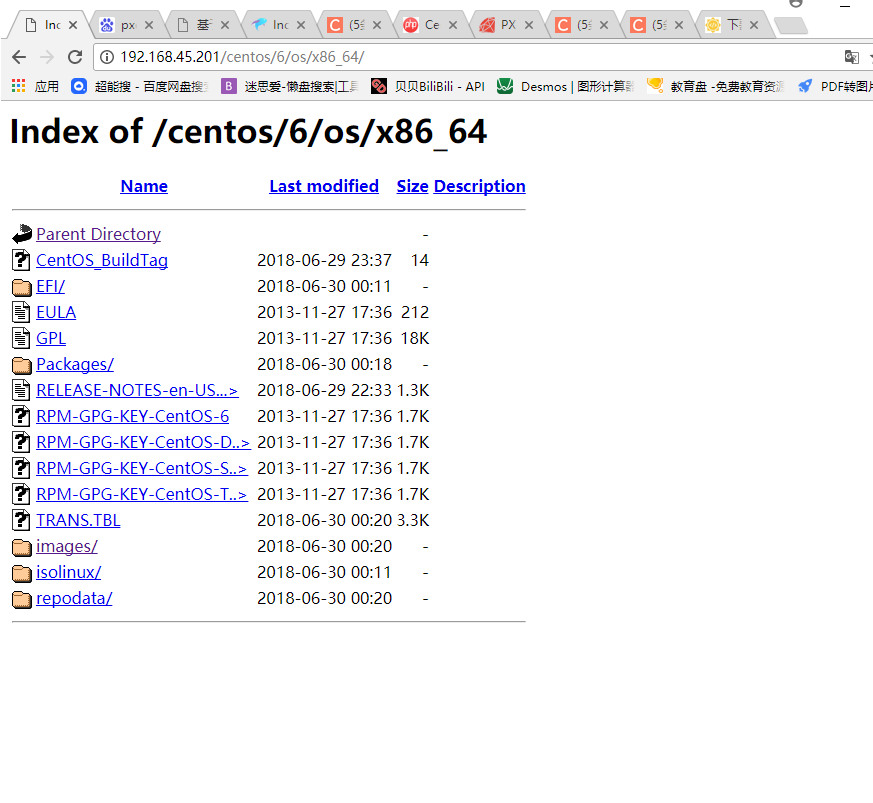Sort listing by Description header

click(x=479, y=186)
